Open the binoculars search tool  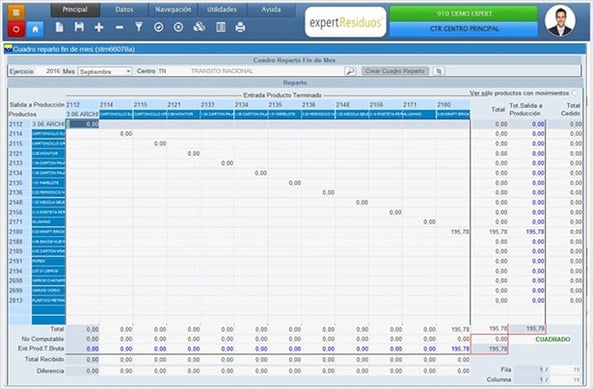[199, 27]
